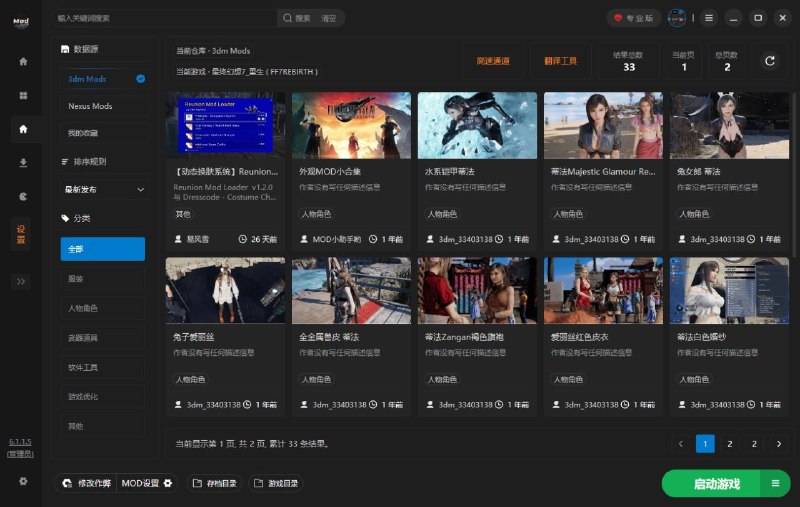Select the 武器道具 category filter
800x507 pixels.
[103, 338]
